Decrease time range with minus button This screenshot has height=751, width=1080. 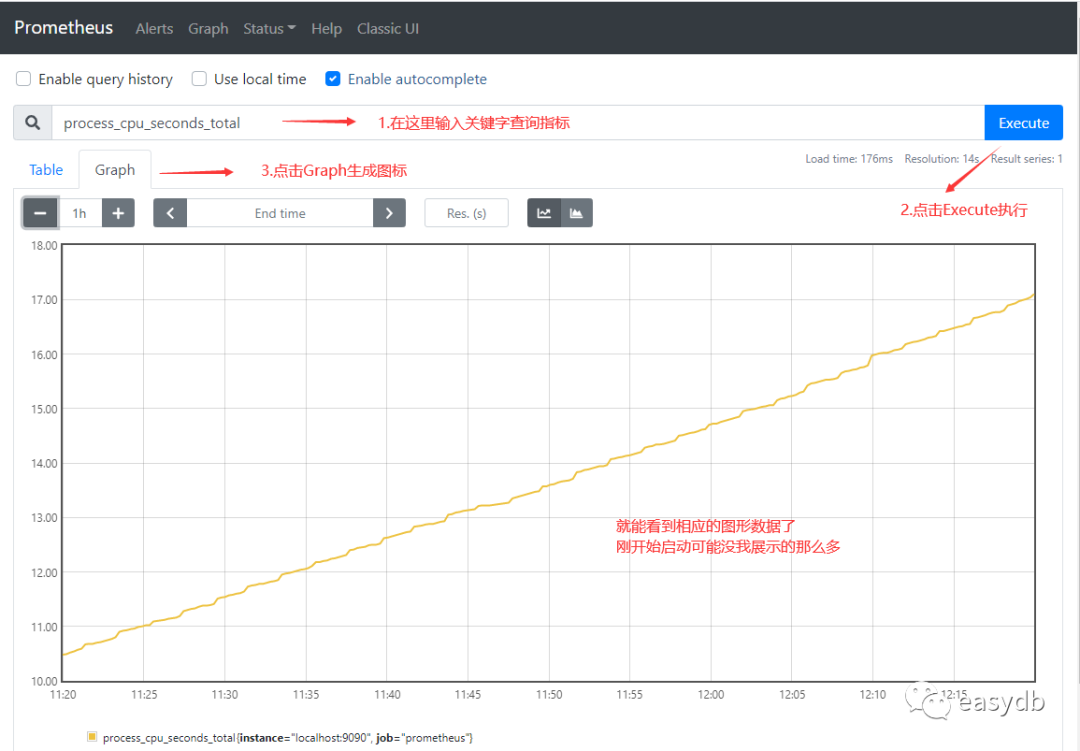(40, 213)
